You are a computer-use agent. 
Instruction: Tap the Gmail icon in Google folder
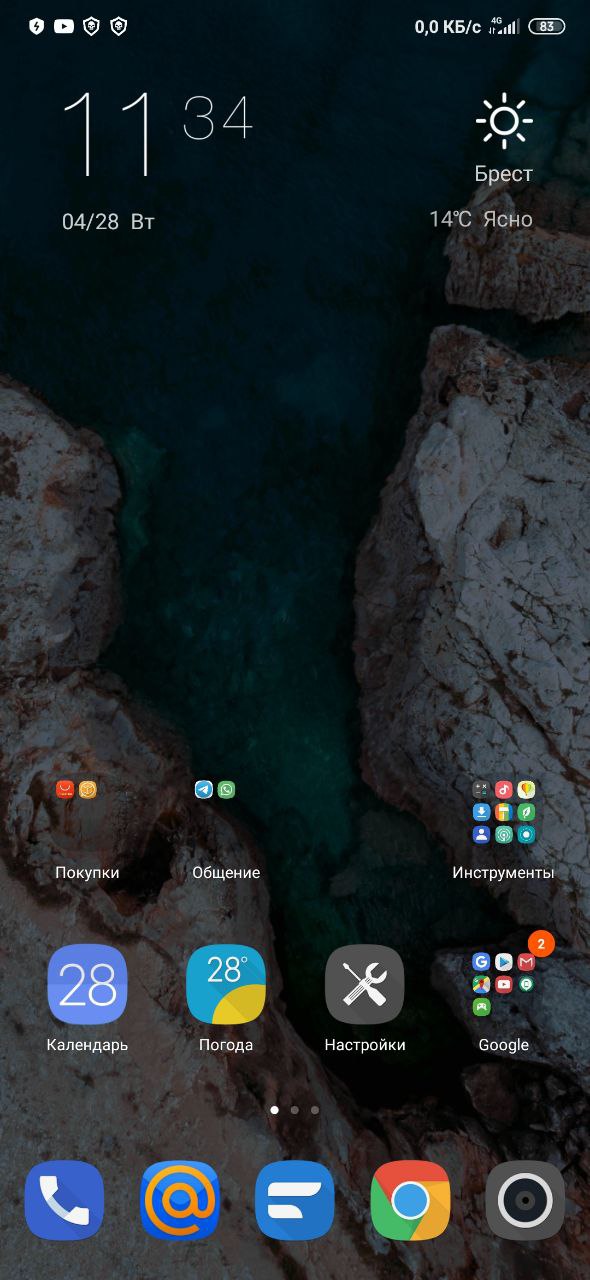click(527, 962)
